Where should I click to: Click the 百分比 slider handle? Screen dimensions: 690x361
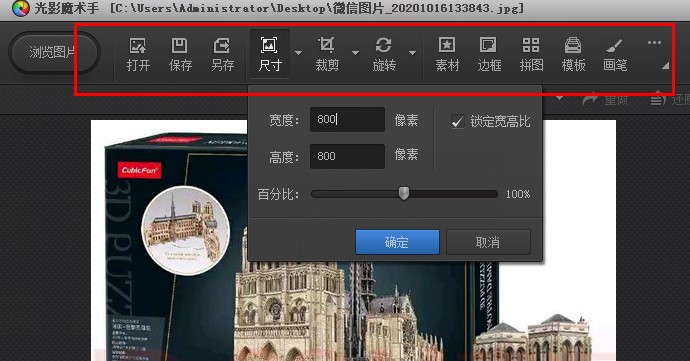pos(404,193)
